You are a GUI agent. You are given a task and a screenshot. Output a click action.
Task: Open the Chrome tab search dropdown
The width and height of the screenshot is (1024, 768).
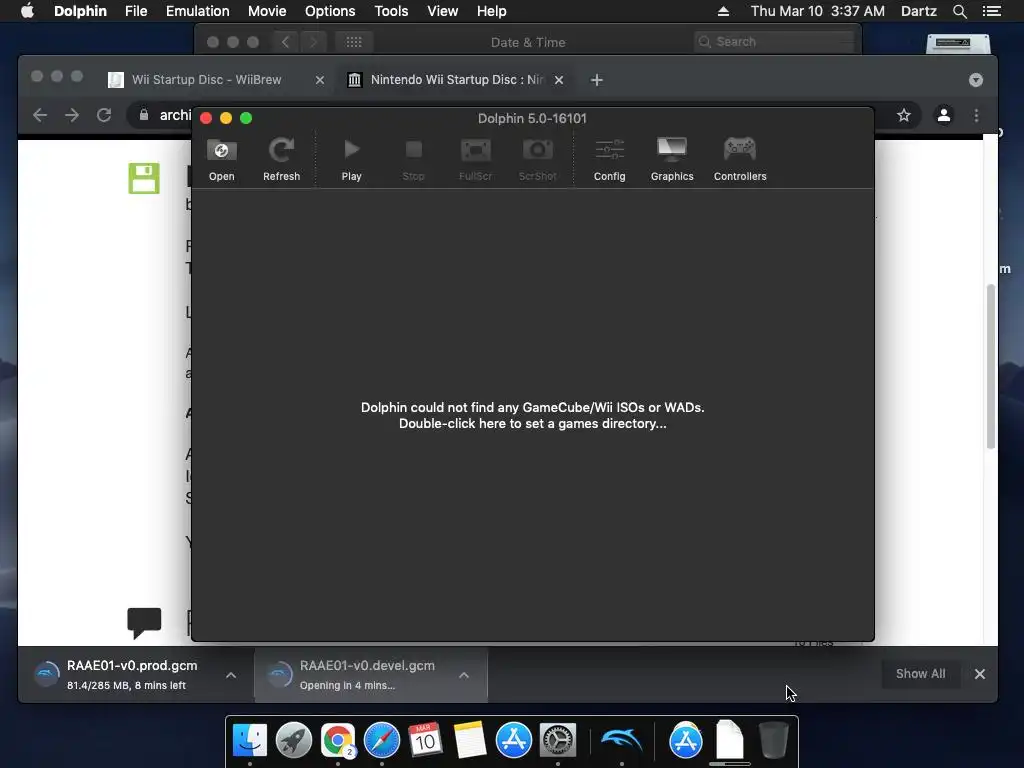976,80
